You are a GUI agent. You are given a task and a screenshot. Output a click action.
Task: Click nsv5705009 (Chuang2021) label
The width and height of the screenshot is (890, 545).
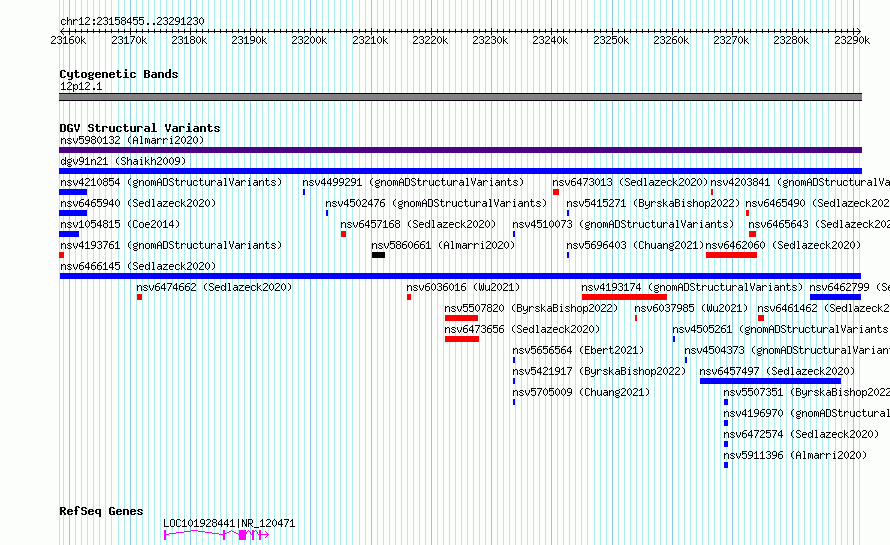(x=581, y=392)
